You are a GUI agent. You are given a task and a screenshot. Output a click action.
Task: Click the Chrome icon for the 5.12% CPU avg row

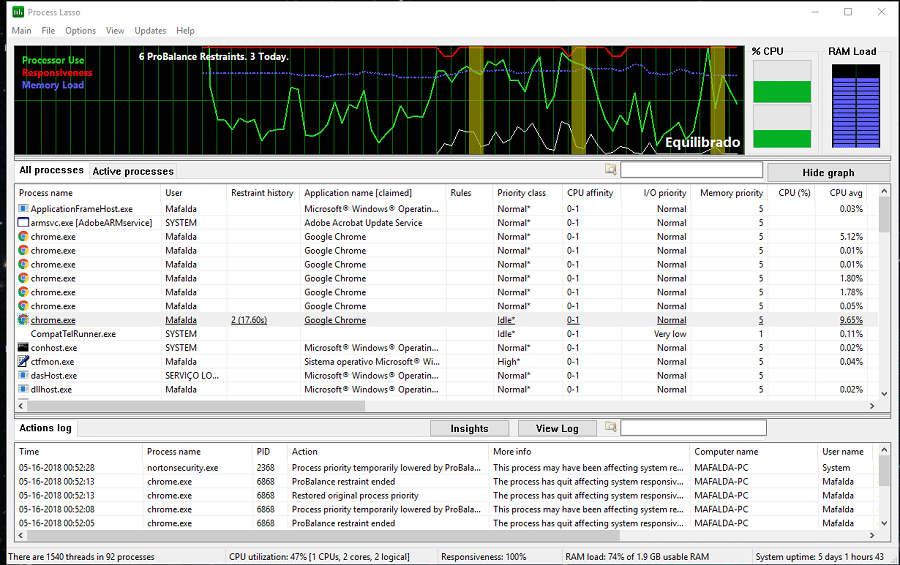pos(23,236)
